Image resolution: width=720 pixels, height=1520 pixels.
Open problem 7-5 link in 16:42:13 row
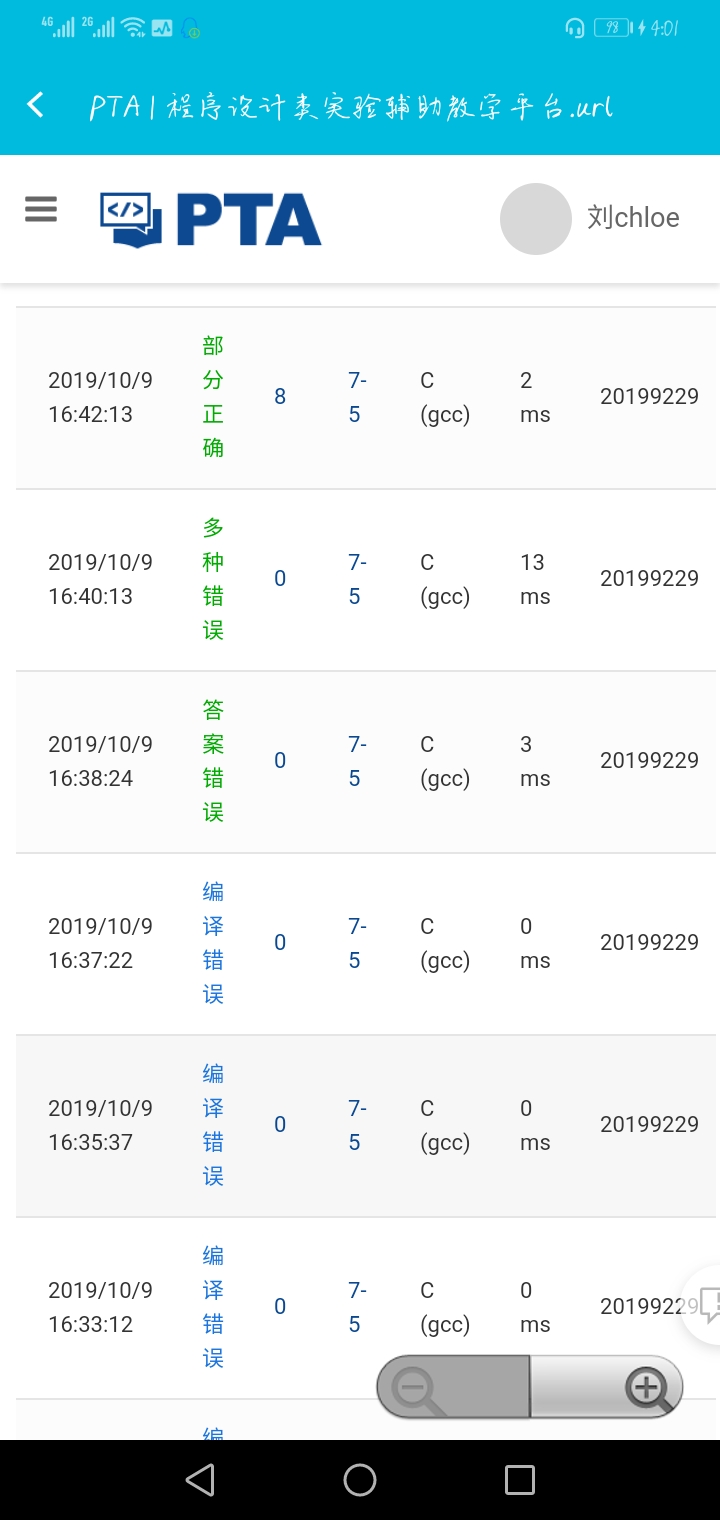[x=356, y=397]
